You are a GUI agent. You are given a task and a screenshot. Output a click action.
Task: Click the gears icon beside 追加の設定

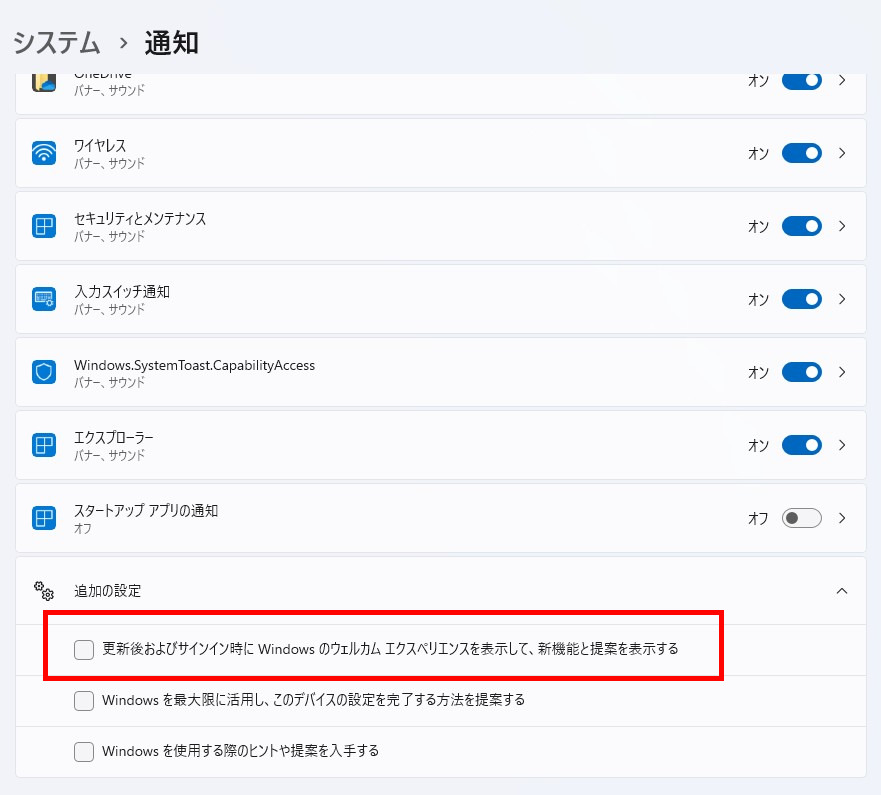(44, 590)
